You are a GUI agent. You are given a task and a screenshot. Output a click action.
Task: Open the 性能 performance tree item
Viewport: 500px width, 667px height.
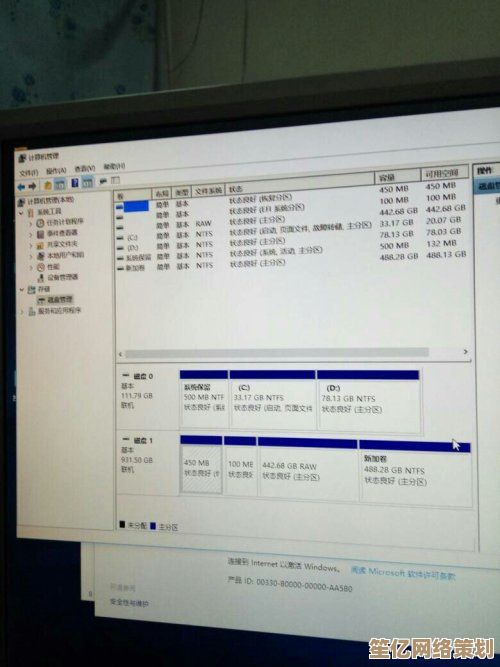[48, 267]
